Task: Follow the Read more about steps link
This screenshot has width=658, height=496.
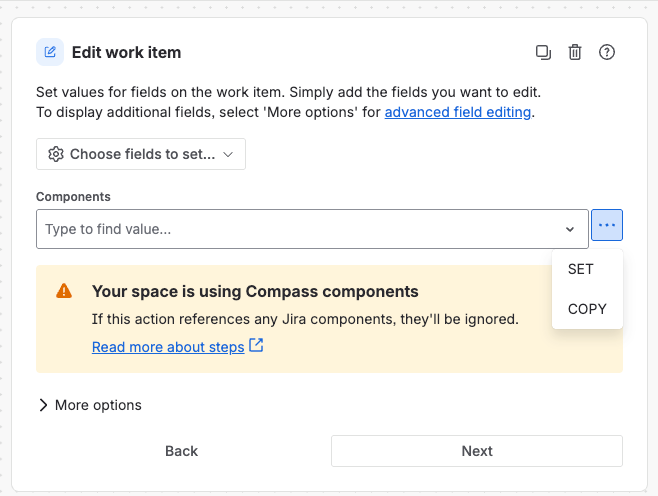Action: 168,347
